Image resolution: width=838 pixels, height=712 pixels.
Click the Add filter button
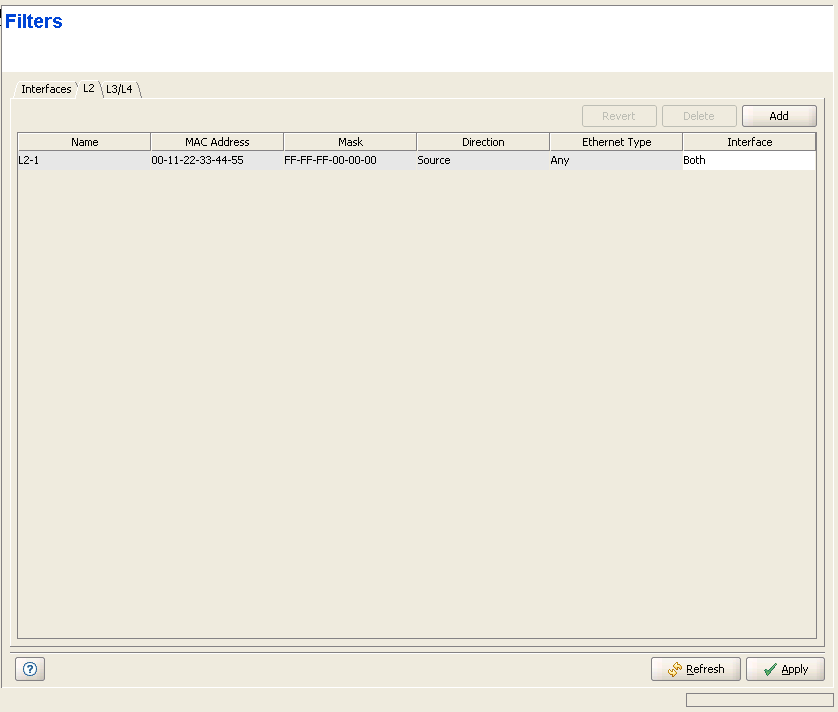779,116
